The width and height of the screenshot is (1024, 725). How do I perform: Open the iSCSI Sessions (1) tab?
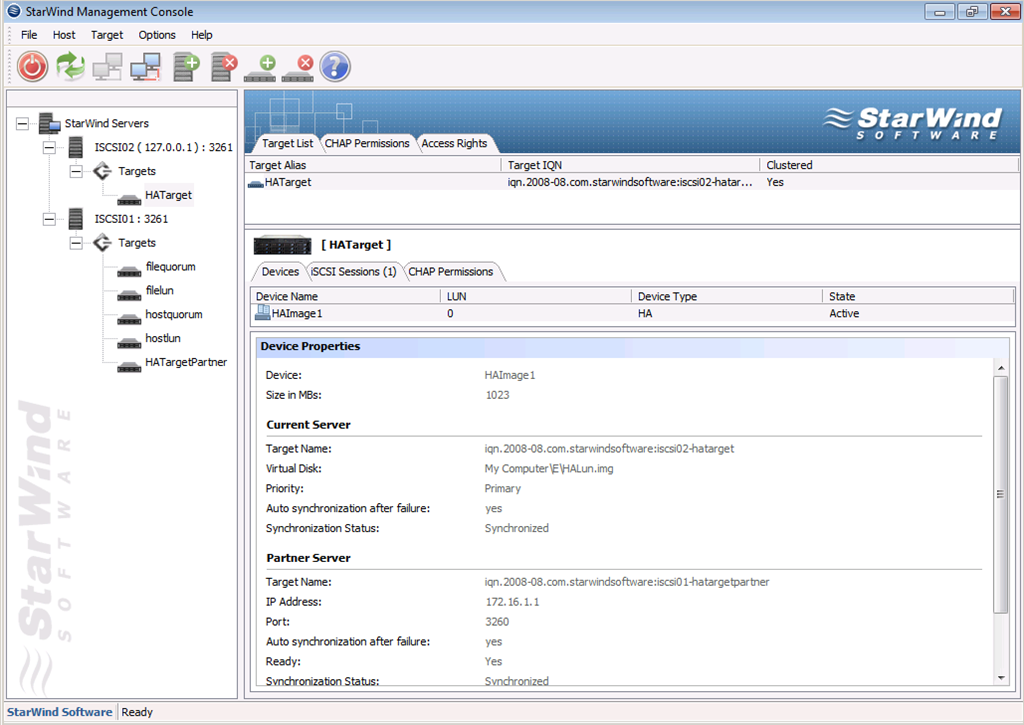click(353, 272)
